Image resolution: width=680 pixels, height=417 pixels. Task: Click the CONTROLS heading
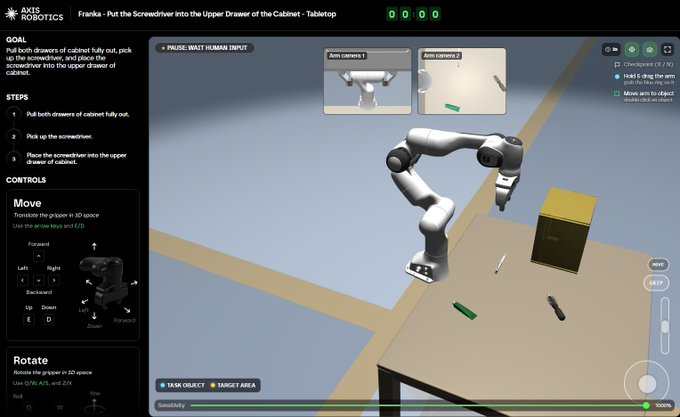pyautogui.click(x=26, y=180)
